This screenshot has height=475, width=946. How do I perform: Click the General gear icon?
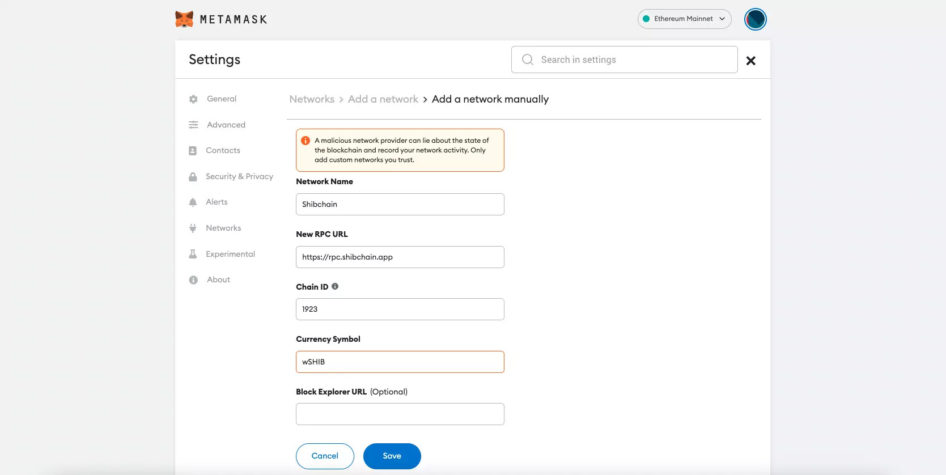tap(193, 99)
